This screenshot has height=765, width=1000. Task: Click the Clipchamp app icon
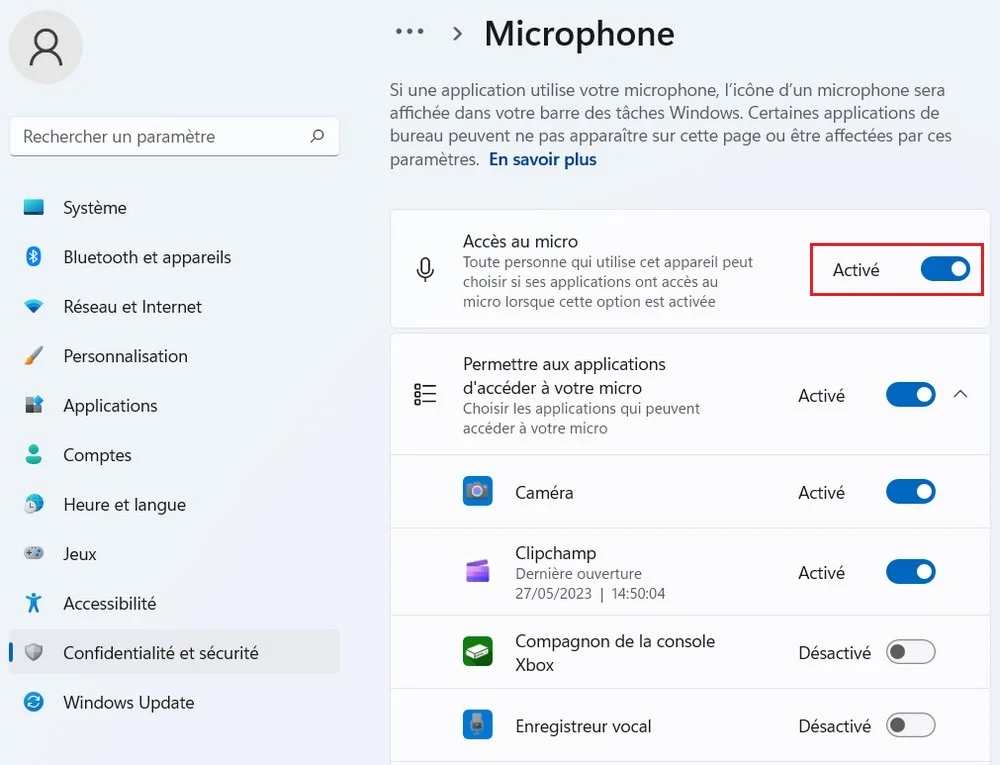478,571
